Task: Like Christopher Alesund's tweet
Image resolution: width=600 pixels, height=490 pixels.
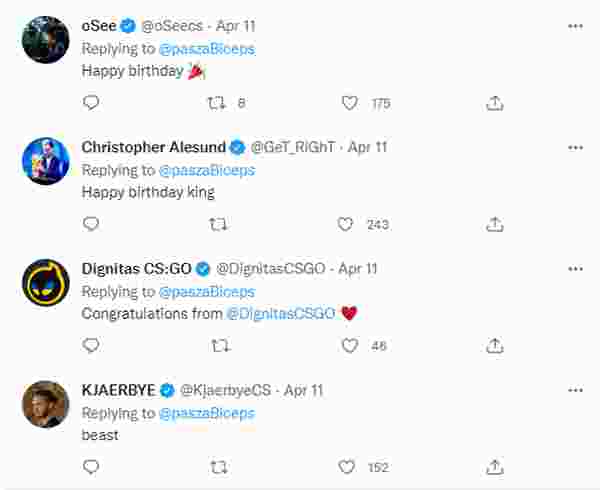Action: point(345,224)
